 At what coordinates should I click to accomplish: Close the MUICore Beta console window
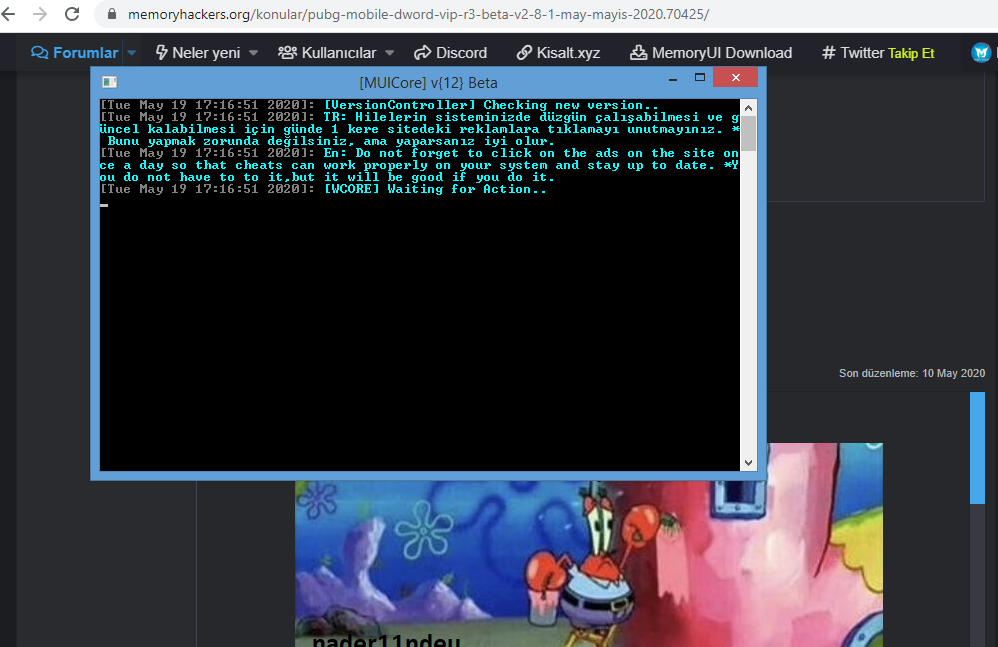(736, 78)
